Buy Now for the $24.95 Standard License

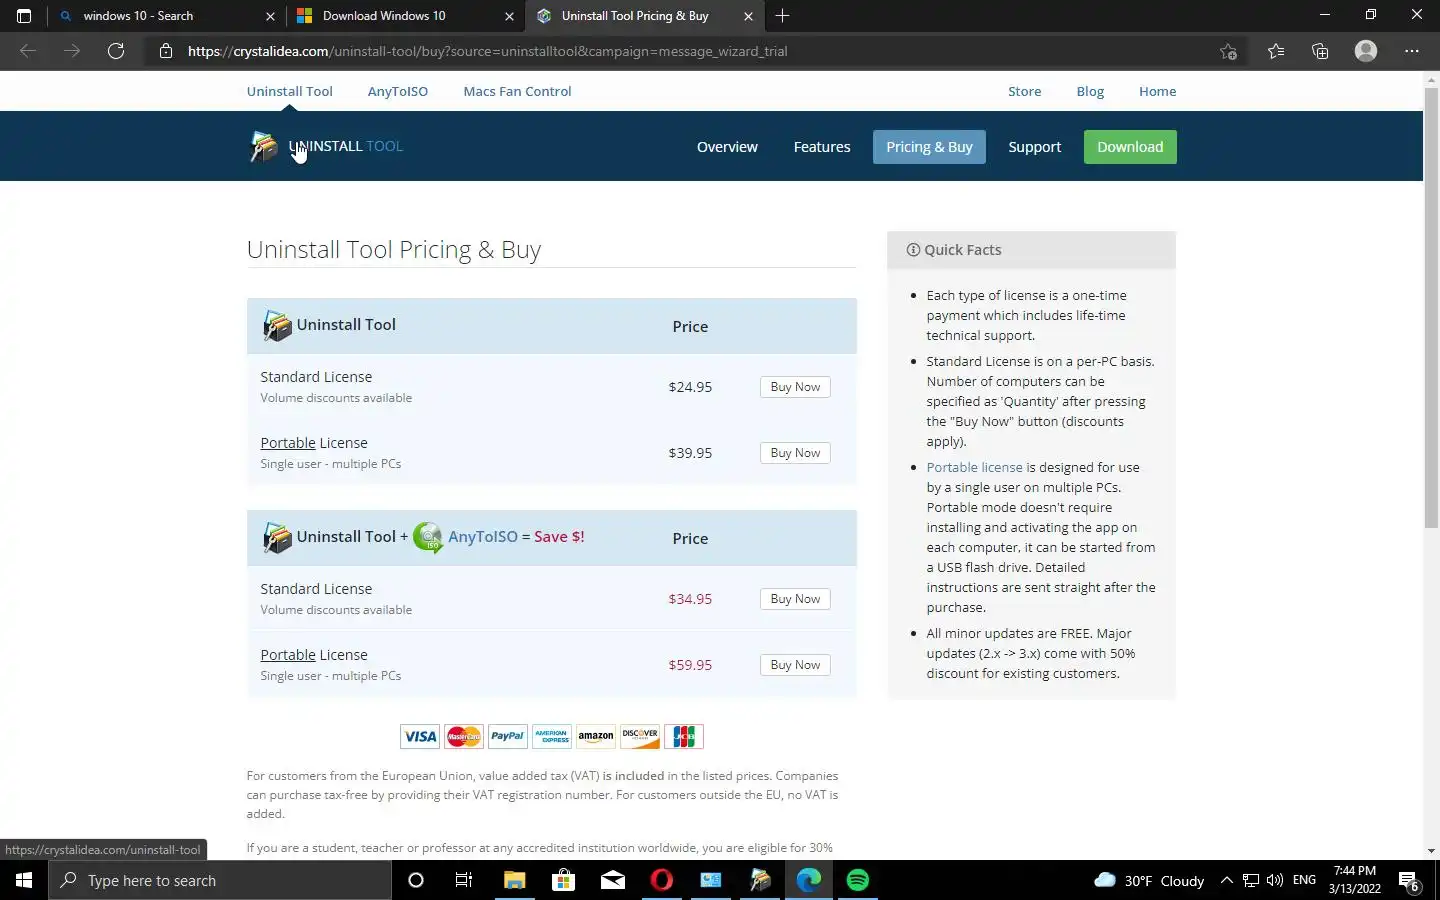pos(795,387)
